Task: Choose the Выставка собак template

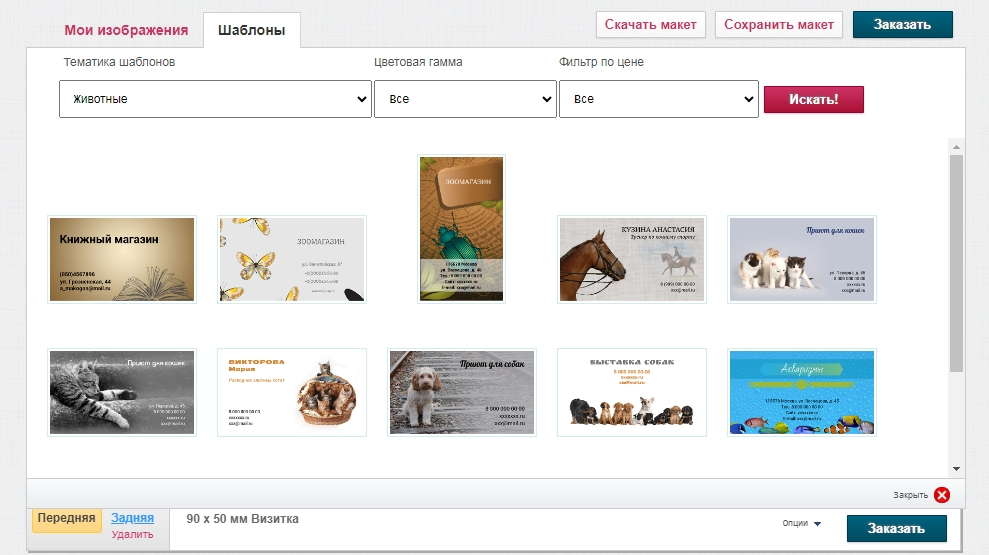Action: pos(632,392)
